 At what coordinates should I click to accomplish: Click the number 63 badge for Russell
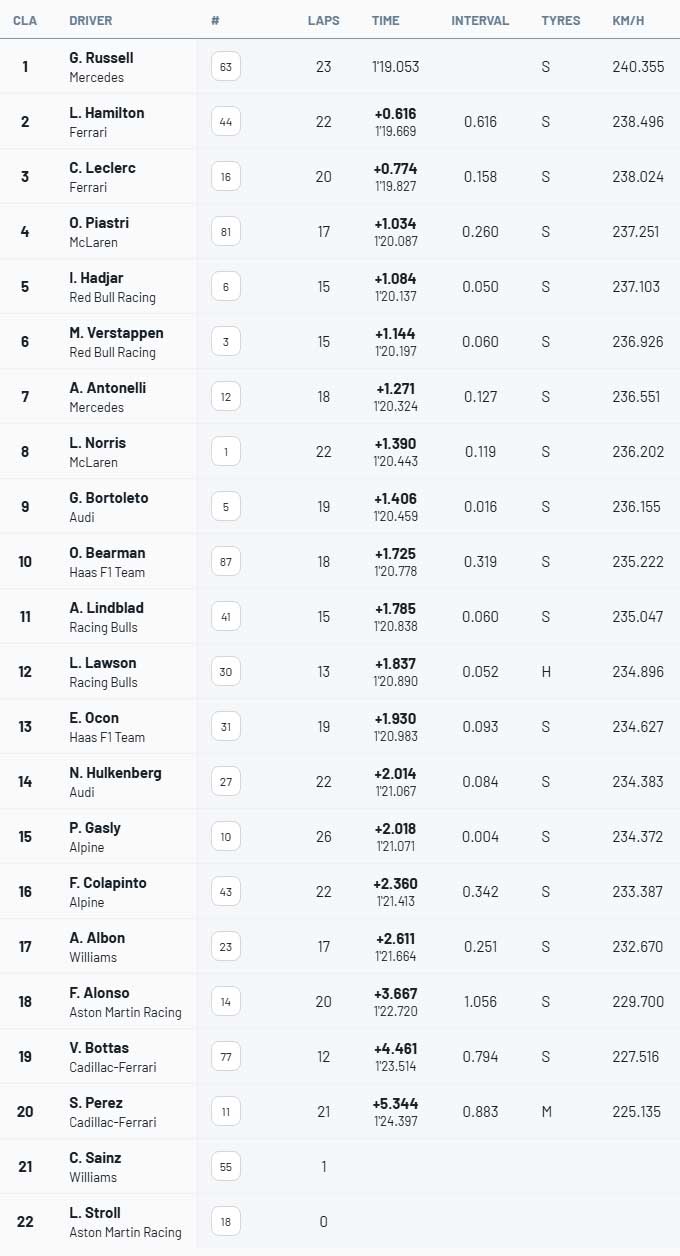tap(226, 67)
